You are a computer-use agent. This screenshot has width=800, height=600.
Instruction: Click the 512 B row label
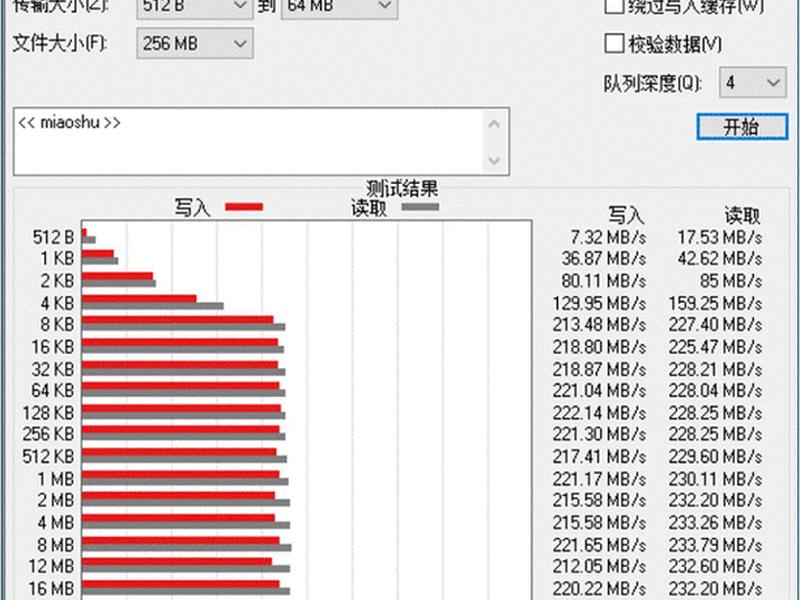[x=53, y=238]
